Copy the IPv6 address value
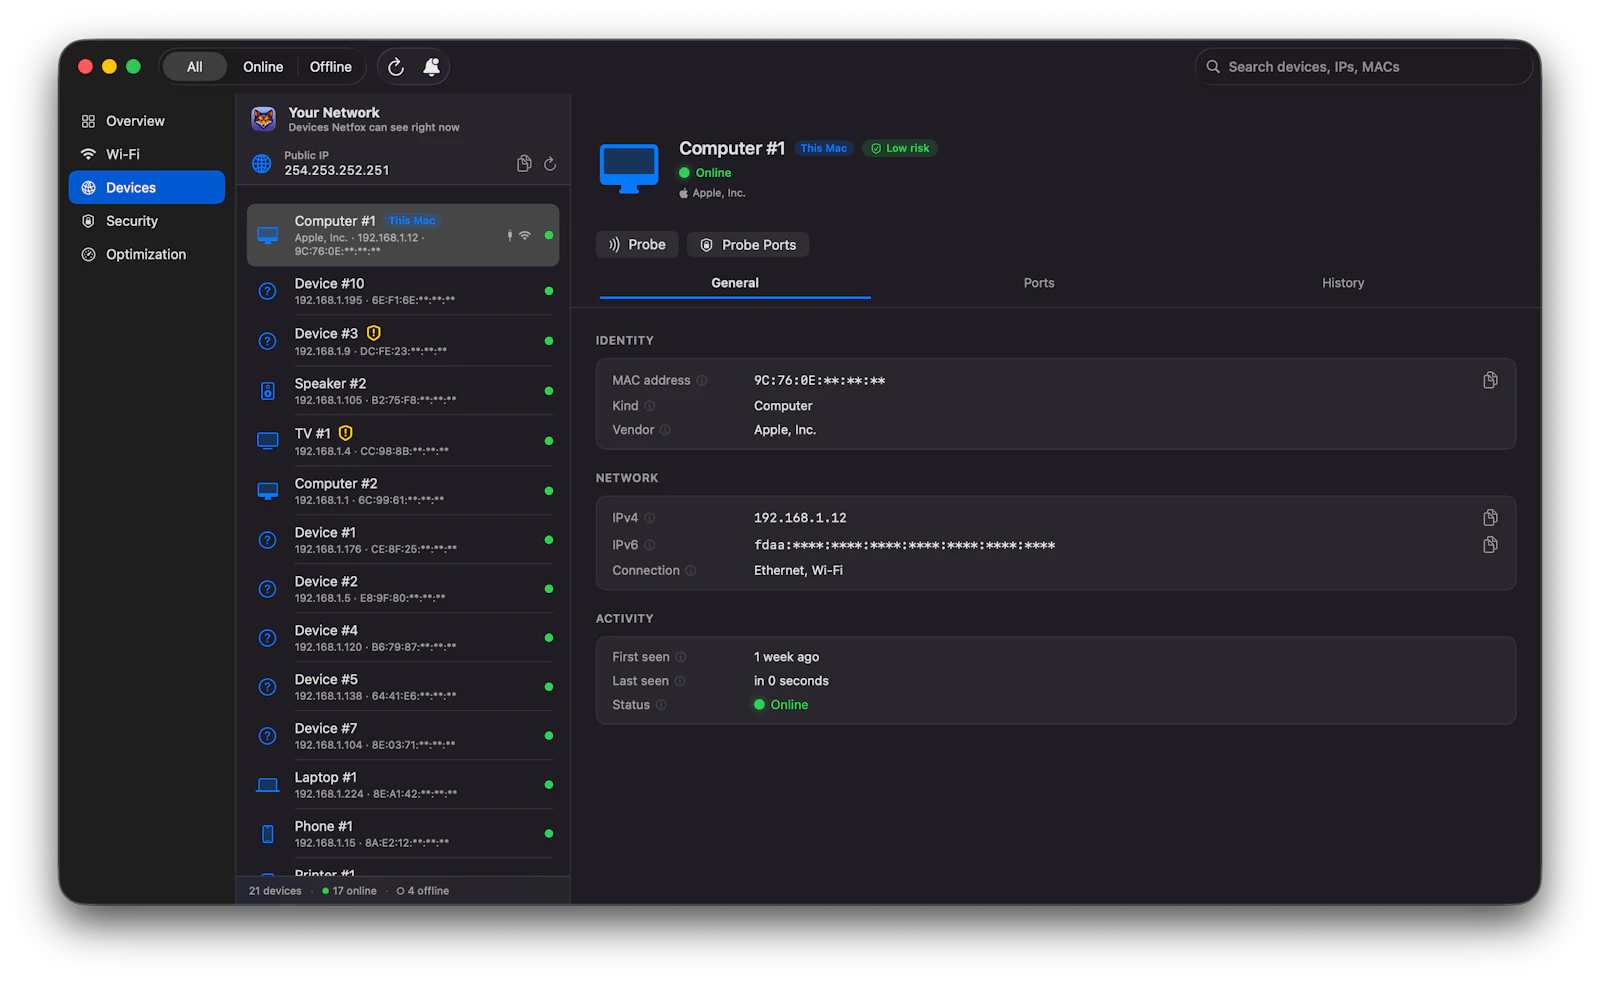1600x982 pixels. point(1490,544)
